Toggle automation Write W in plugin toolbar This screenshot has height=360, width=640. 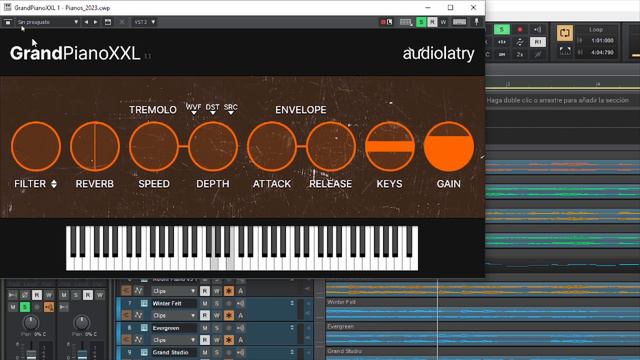(x=443, y=22)
